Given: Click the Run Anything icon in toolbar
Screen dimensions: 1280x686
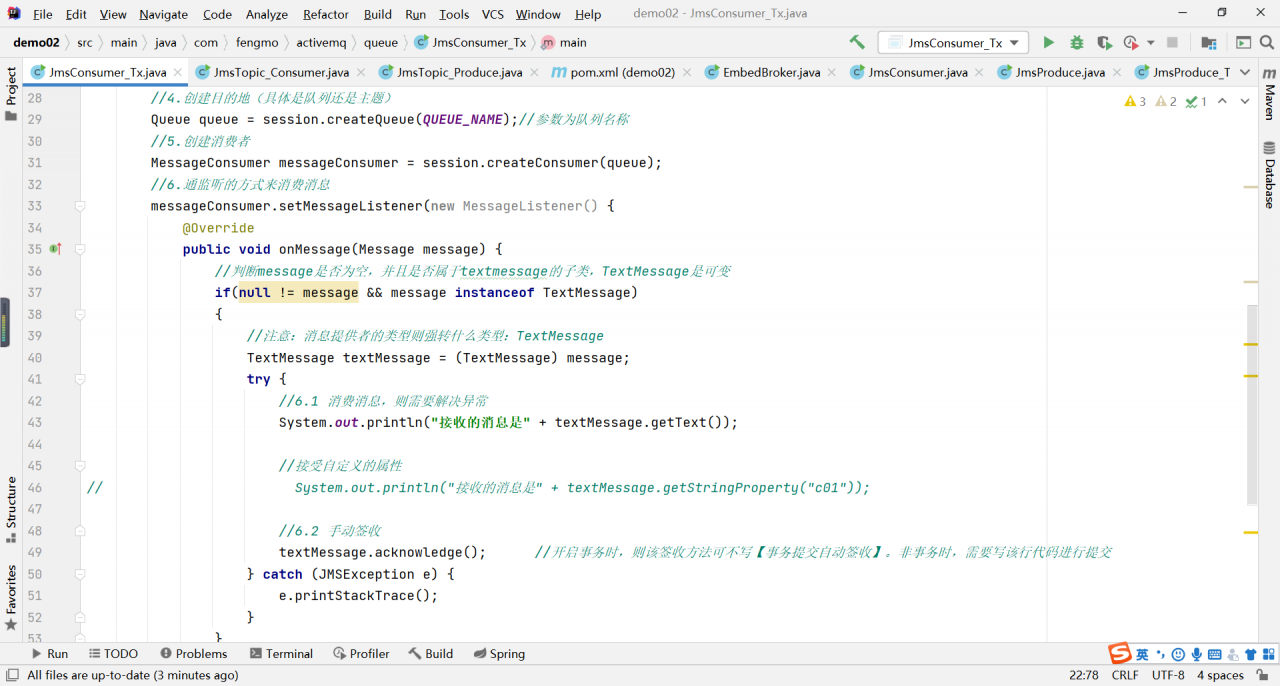Looking at the screenshot, I should click(1243, 43).
